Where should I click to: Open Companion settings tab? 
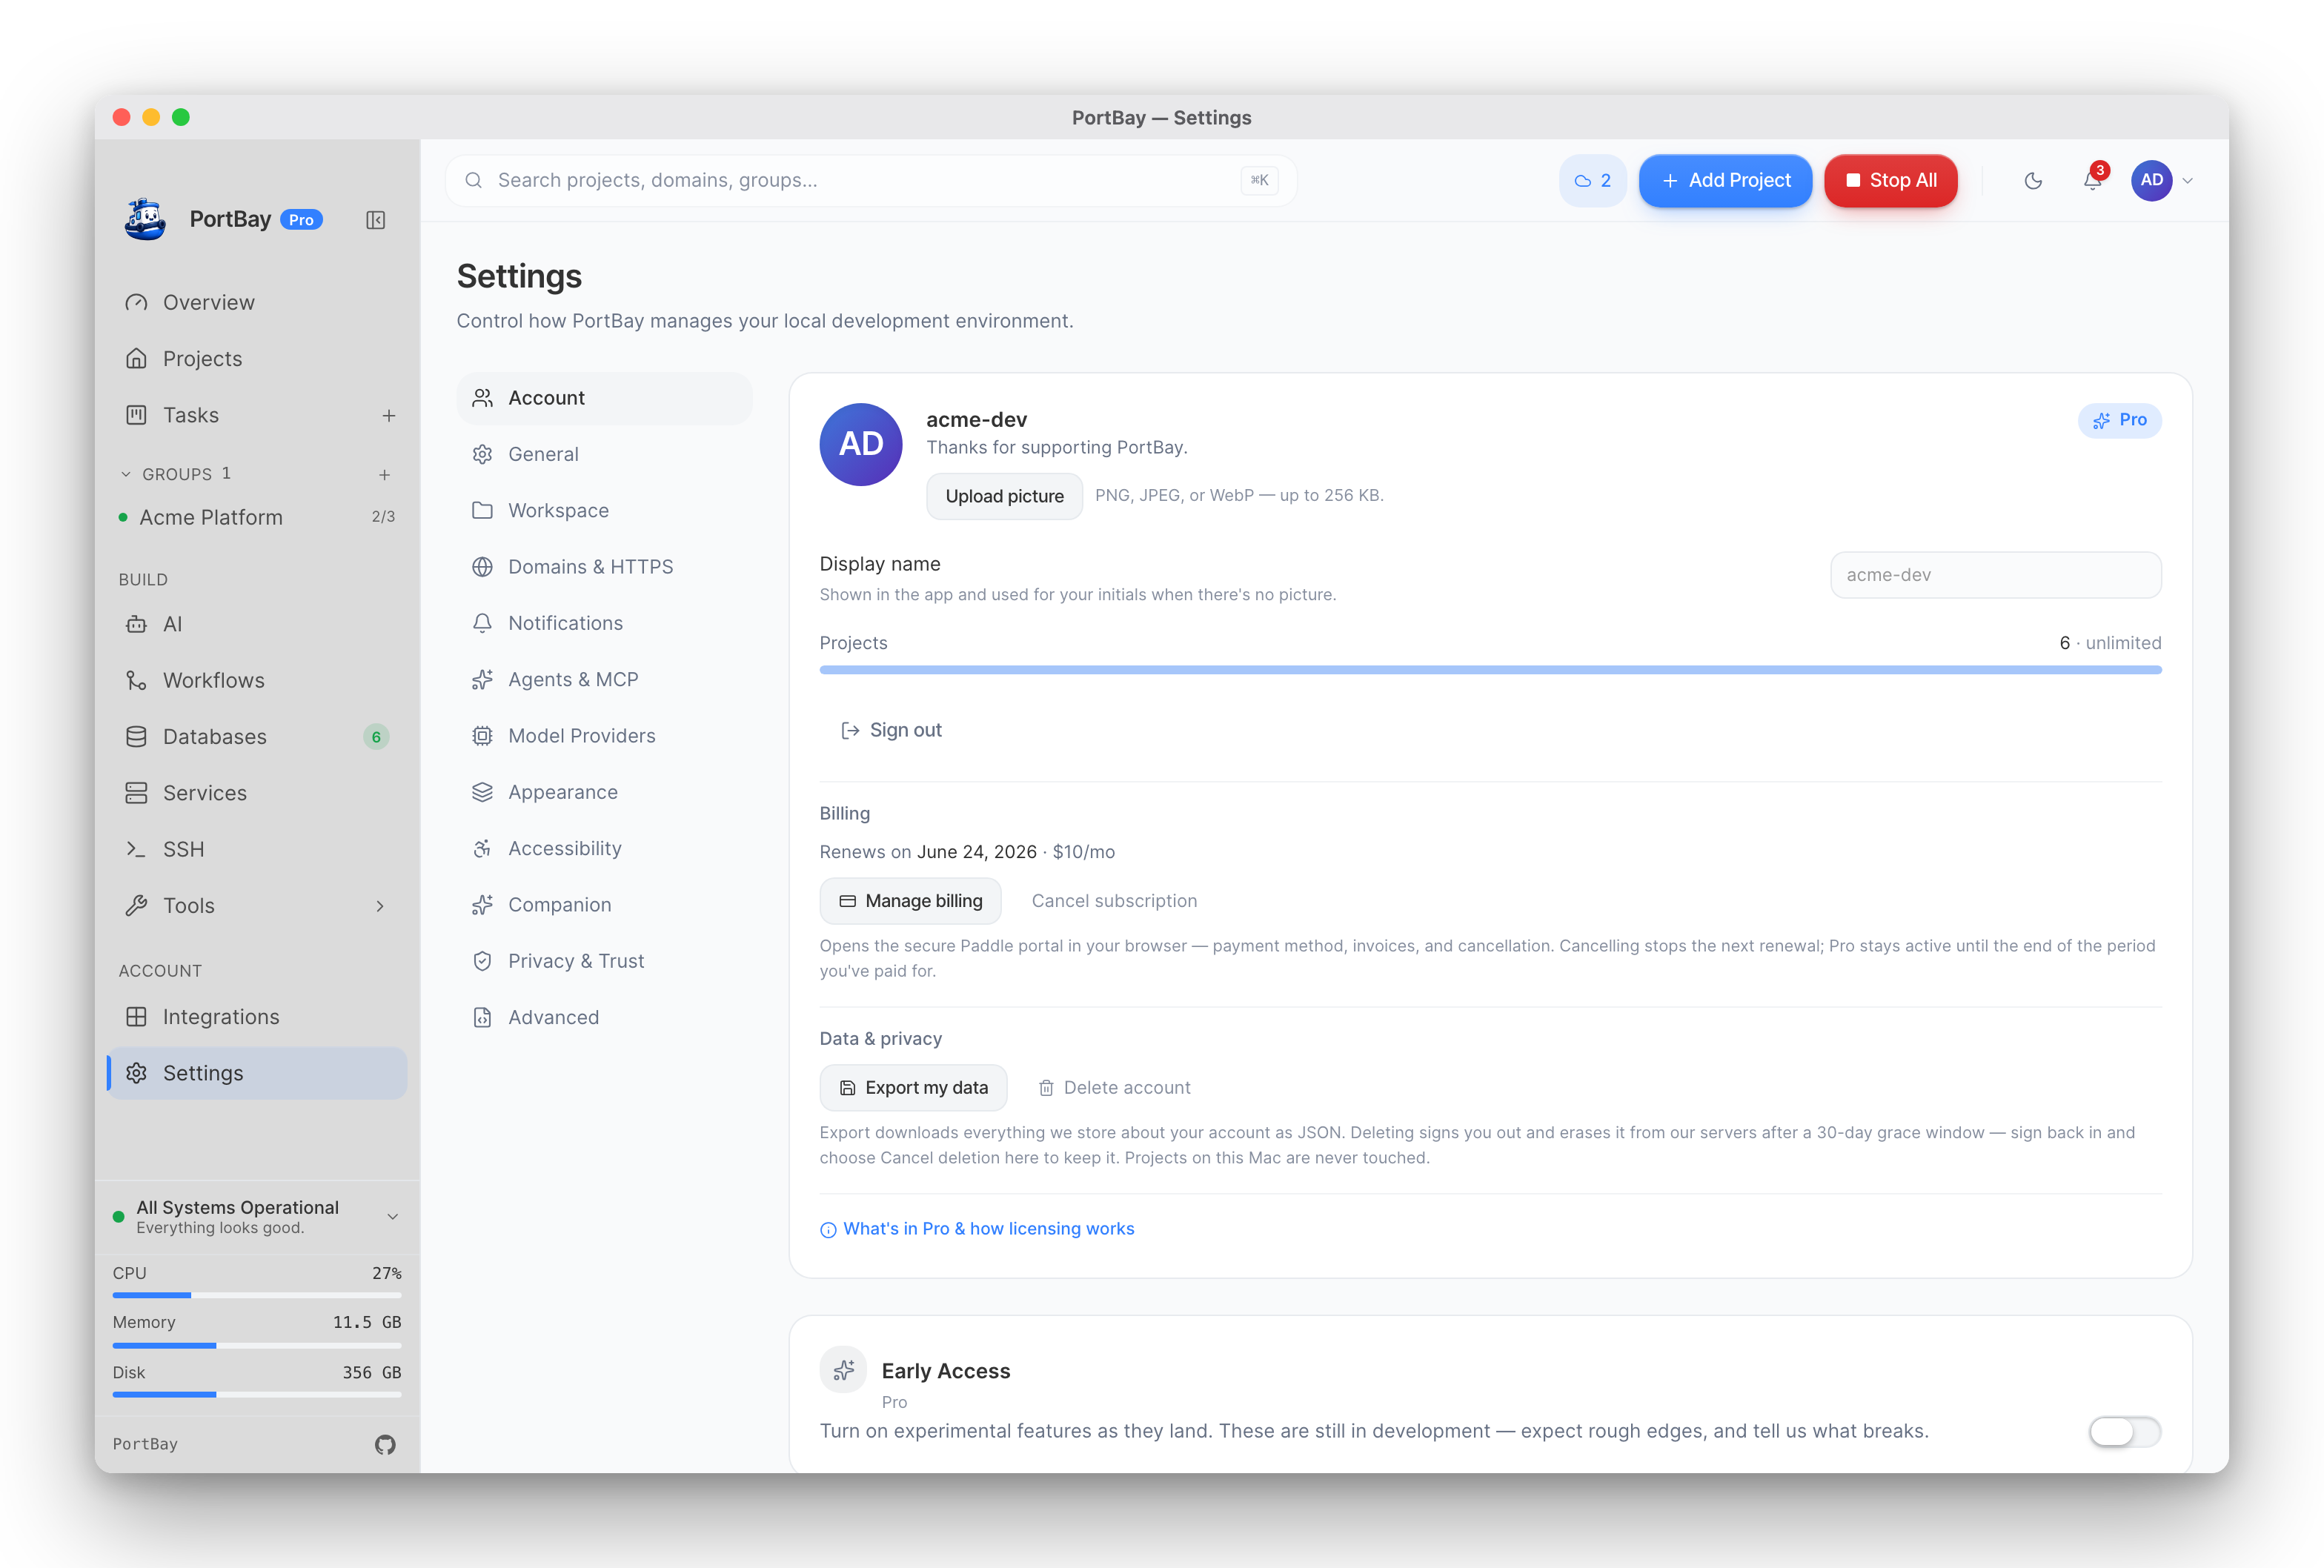pyautogui.click(x=604, y=905)
